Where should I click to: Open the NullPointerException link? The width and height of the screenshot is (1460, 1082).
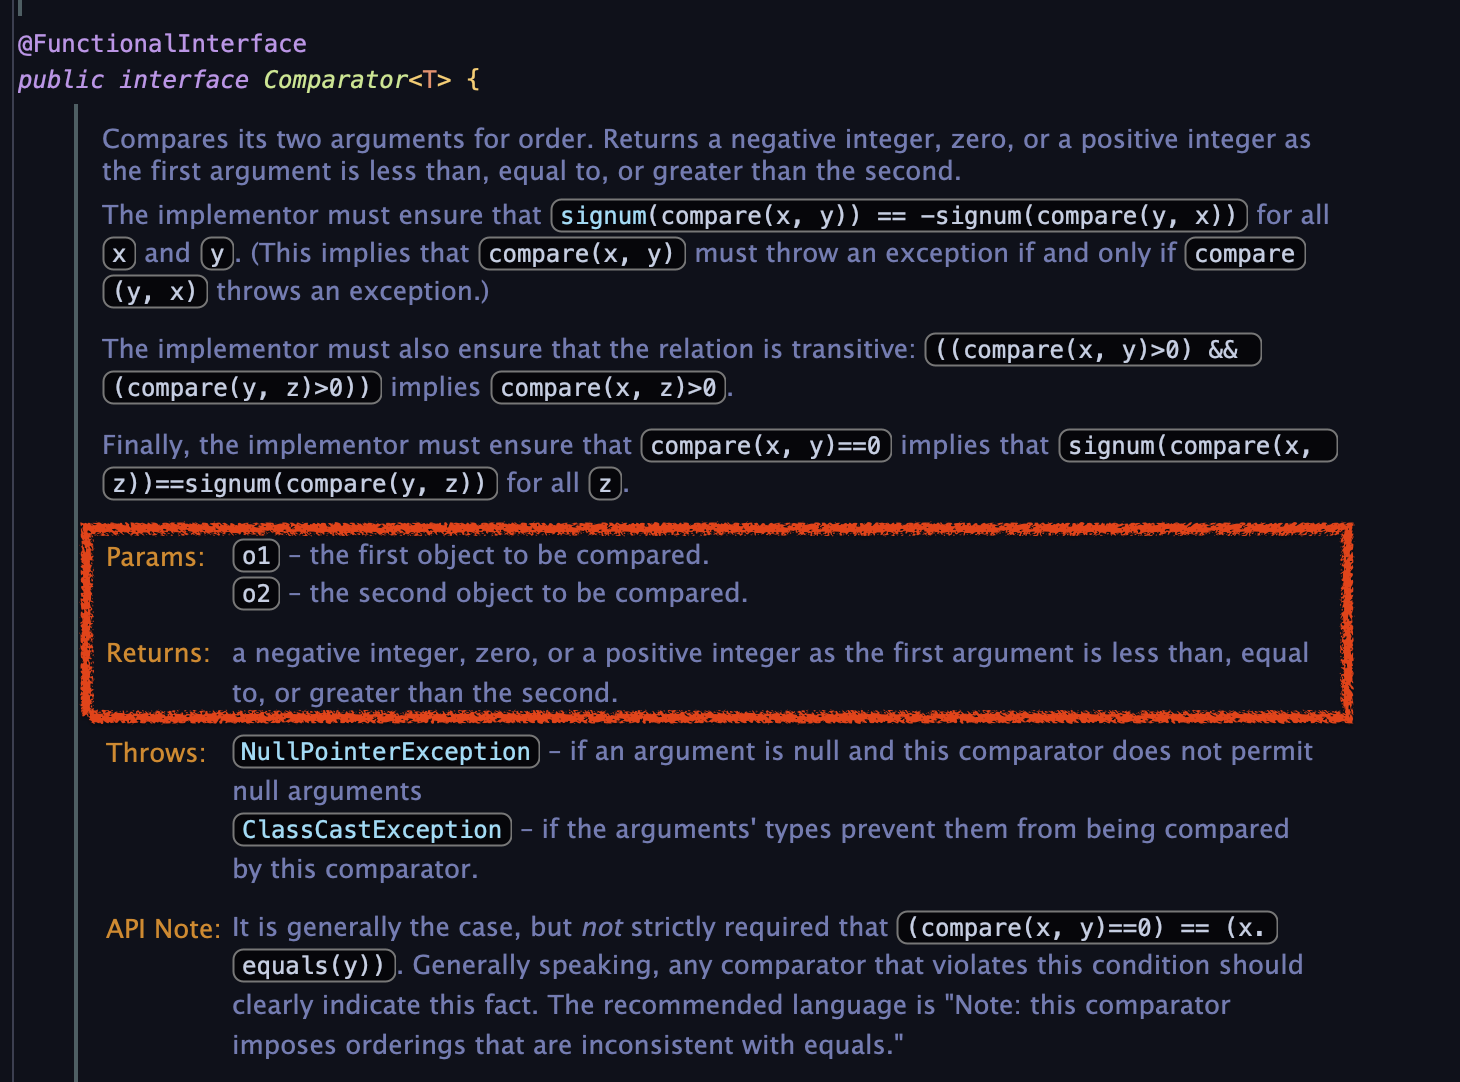(385, 752)
